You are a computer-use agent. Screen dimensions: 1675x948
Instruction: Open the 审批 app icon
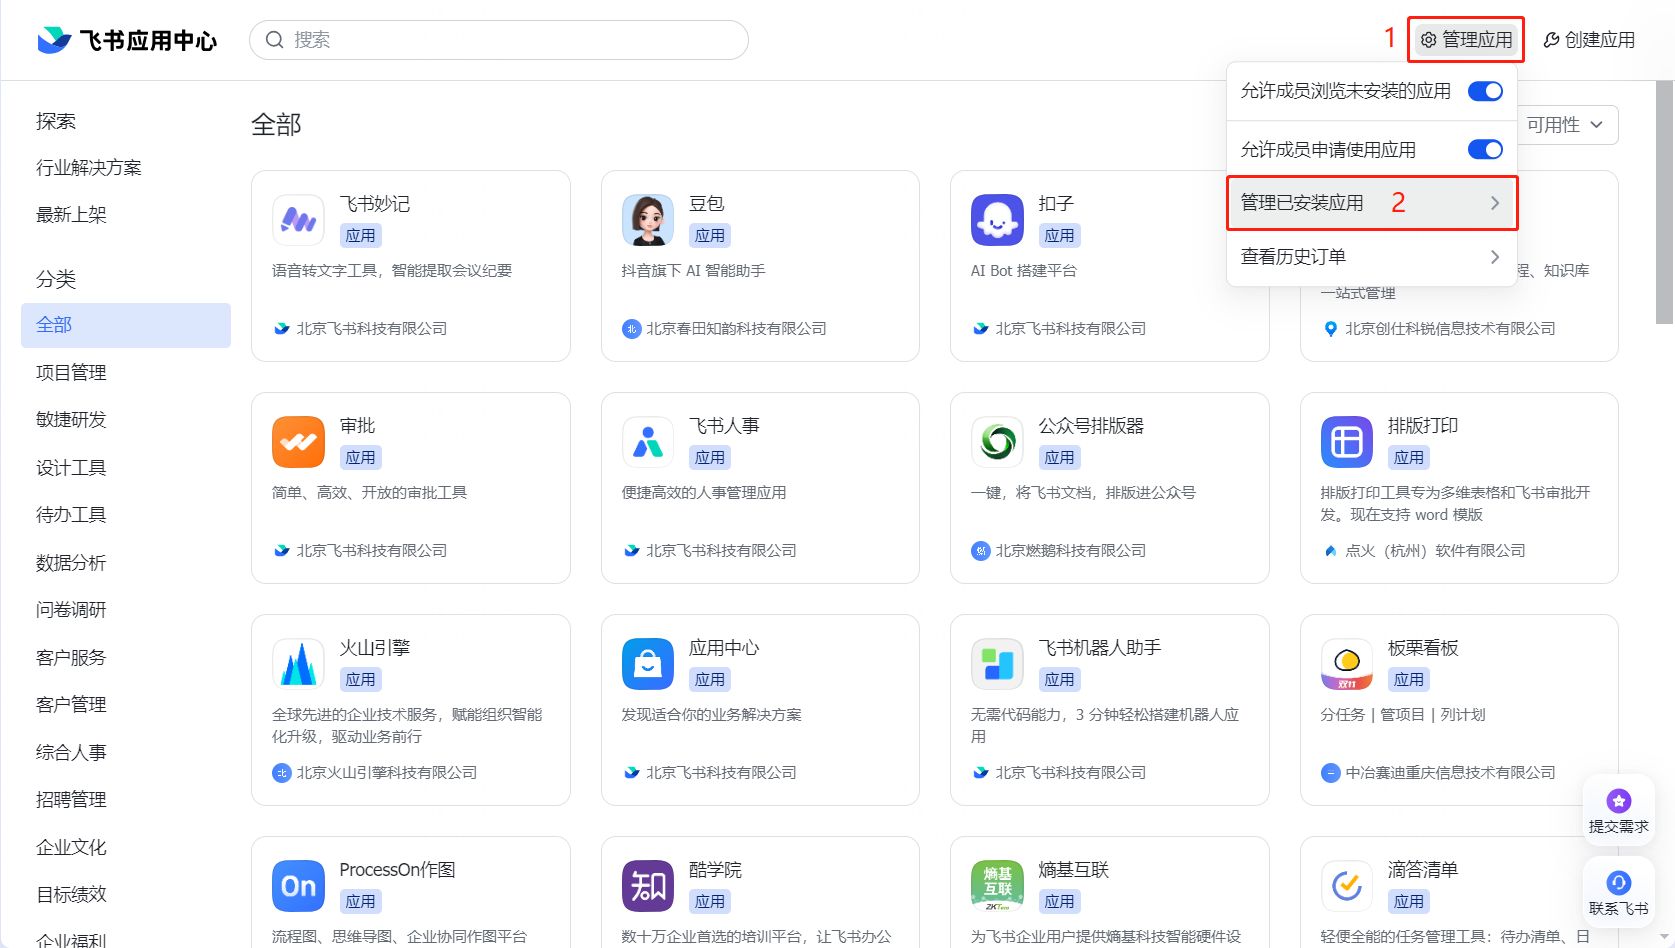[298, 442]
